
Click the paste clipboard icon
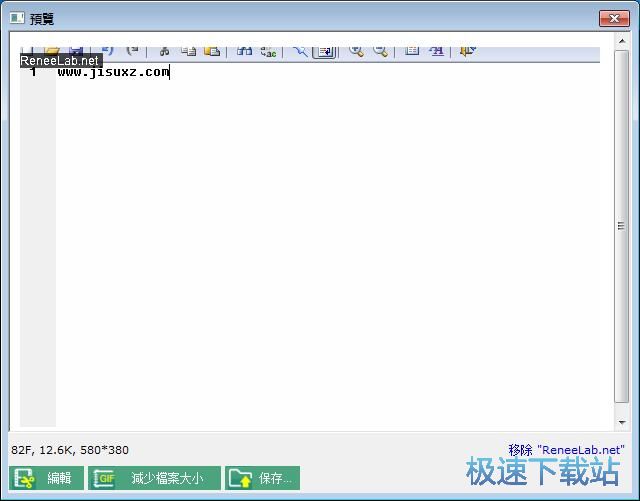211,51
